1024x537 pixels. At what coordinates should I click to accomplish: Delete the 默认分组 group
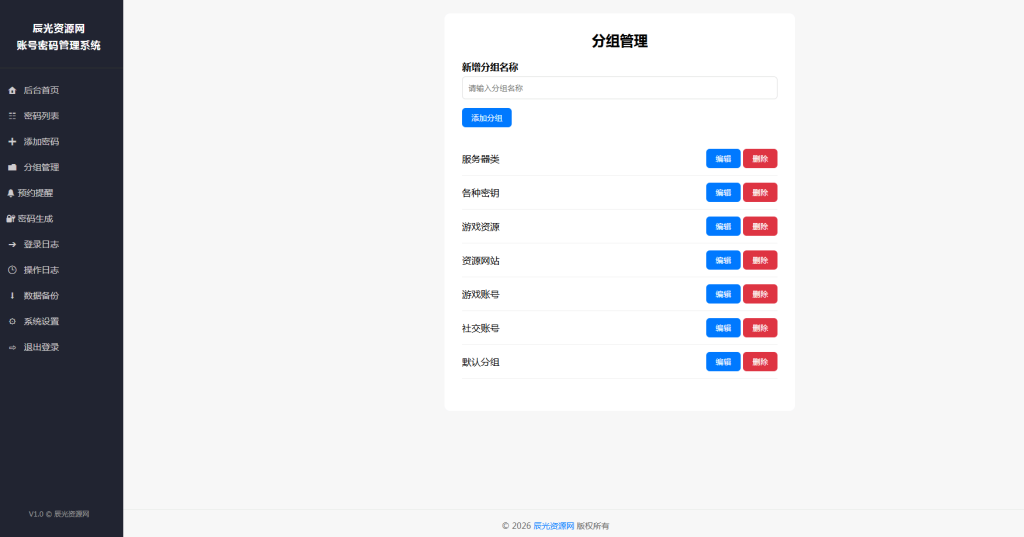(760, 362)
